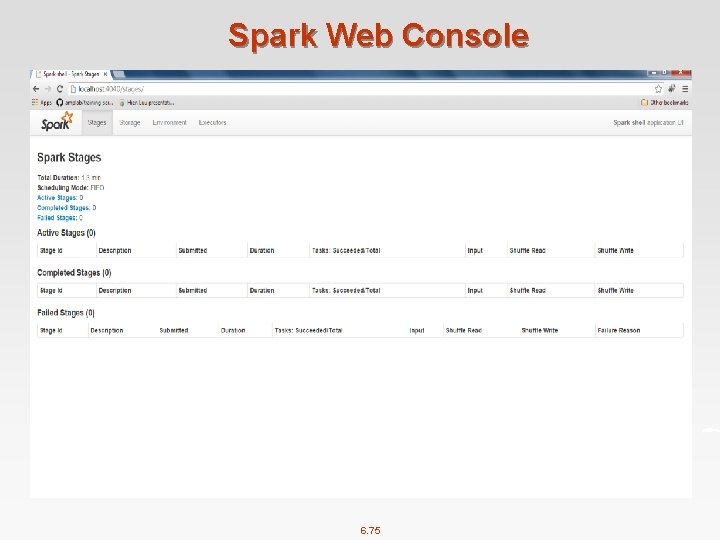Click the Spark shell application UI label

click(x=648, y=123)
